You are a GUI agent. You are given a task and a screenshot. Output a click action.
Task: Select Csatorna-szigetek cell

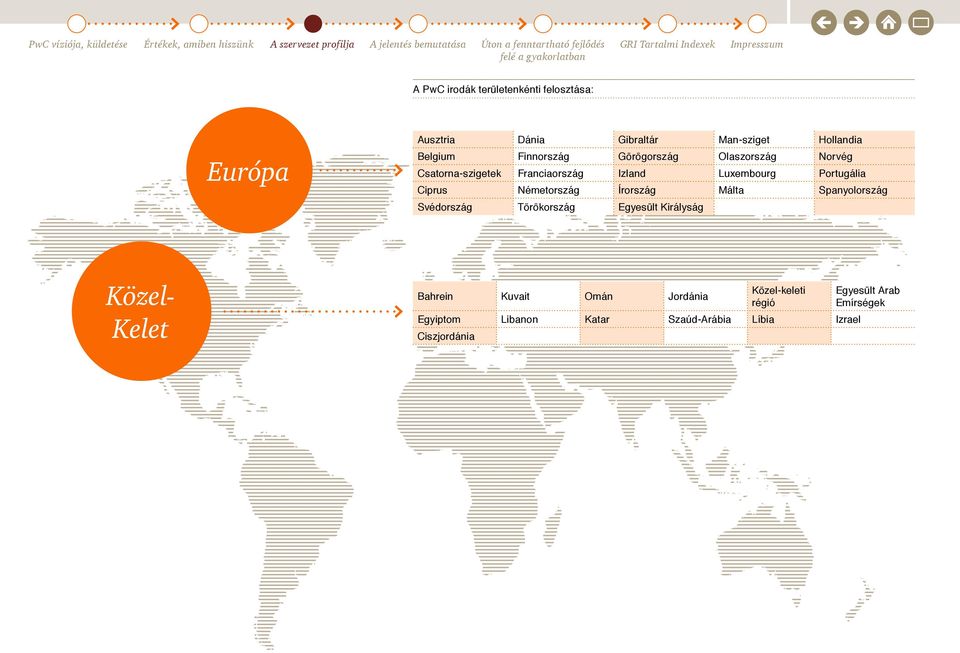point(463,173)
